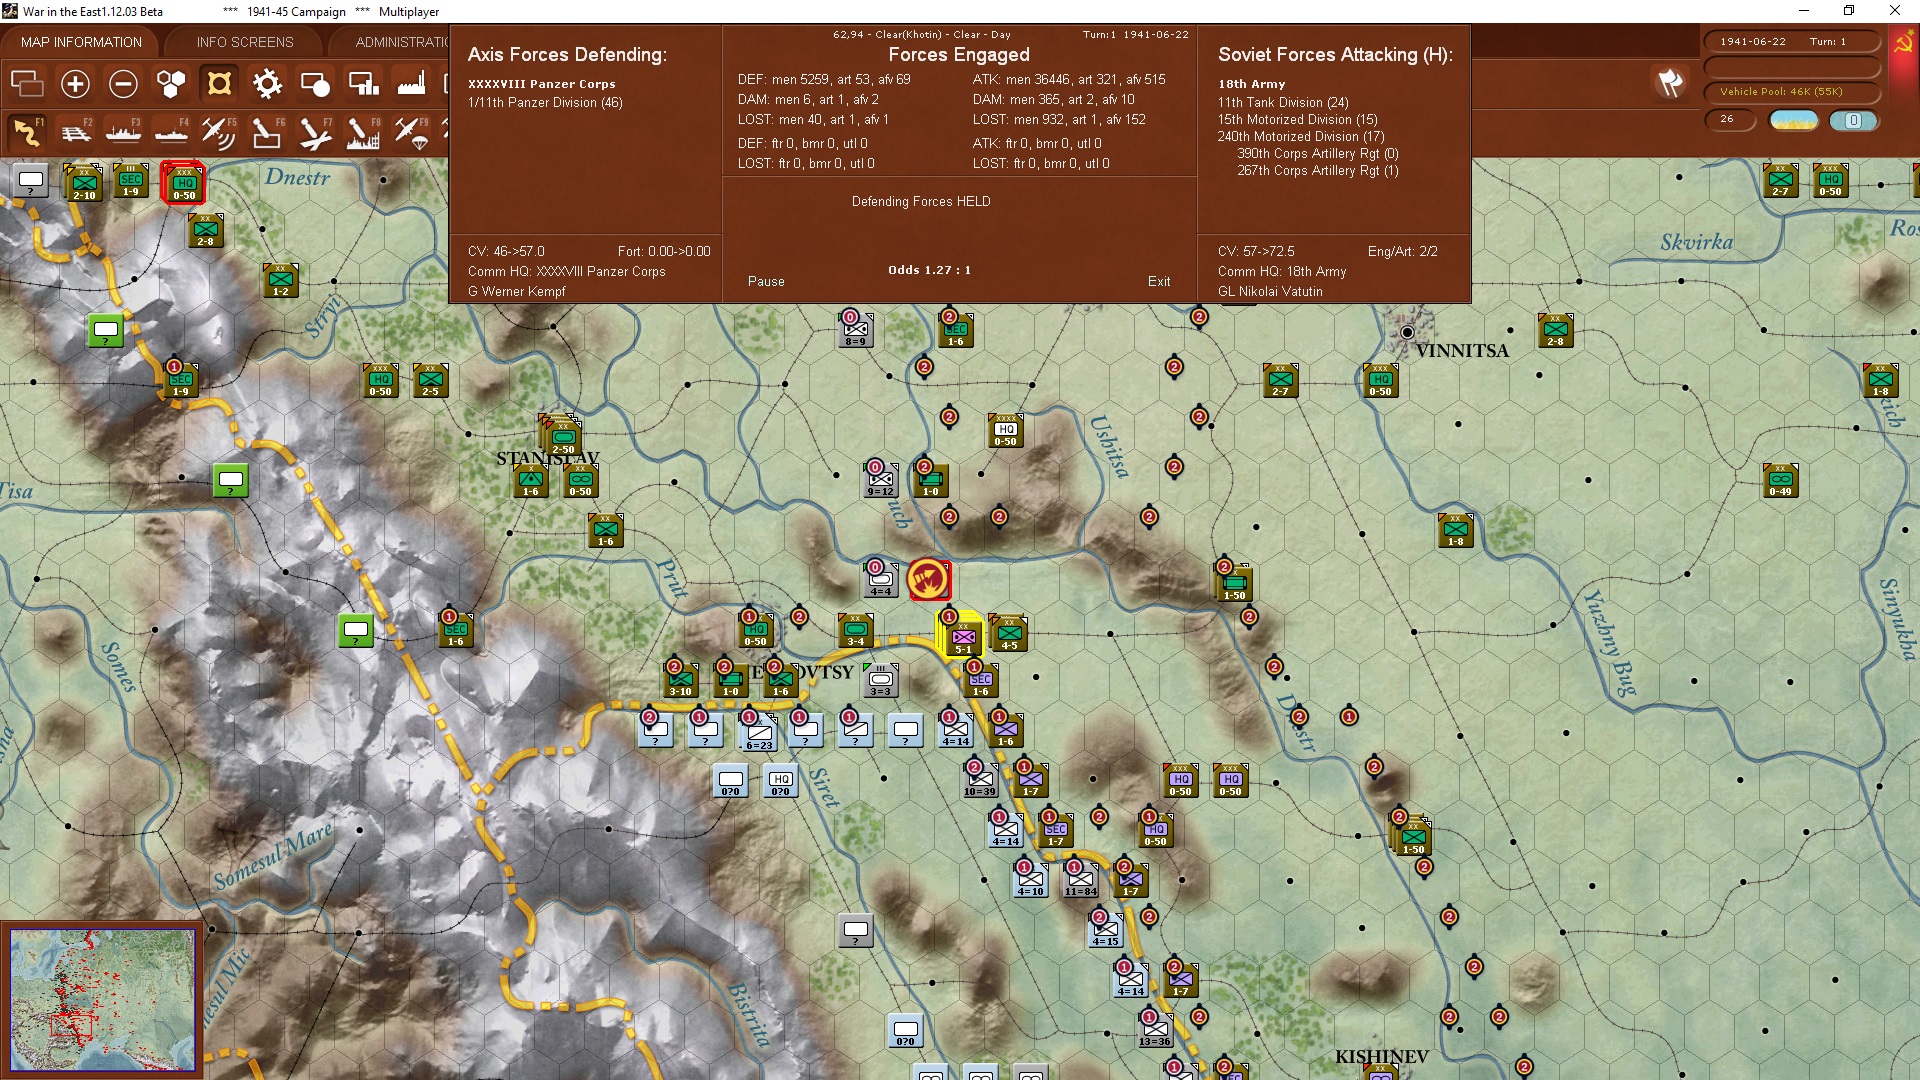Click 1/11th Panzer Division (46) defender entry
1920x1080 pixels.
(x=545, y=102)
